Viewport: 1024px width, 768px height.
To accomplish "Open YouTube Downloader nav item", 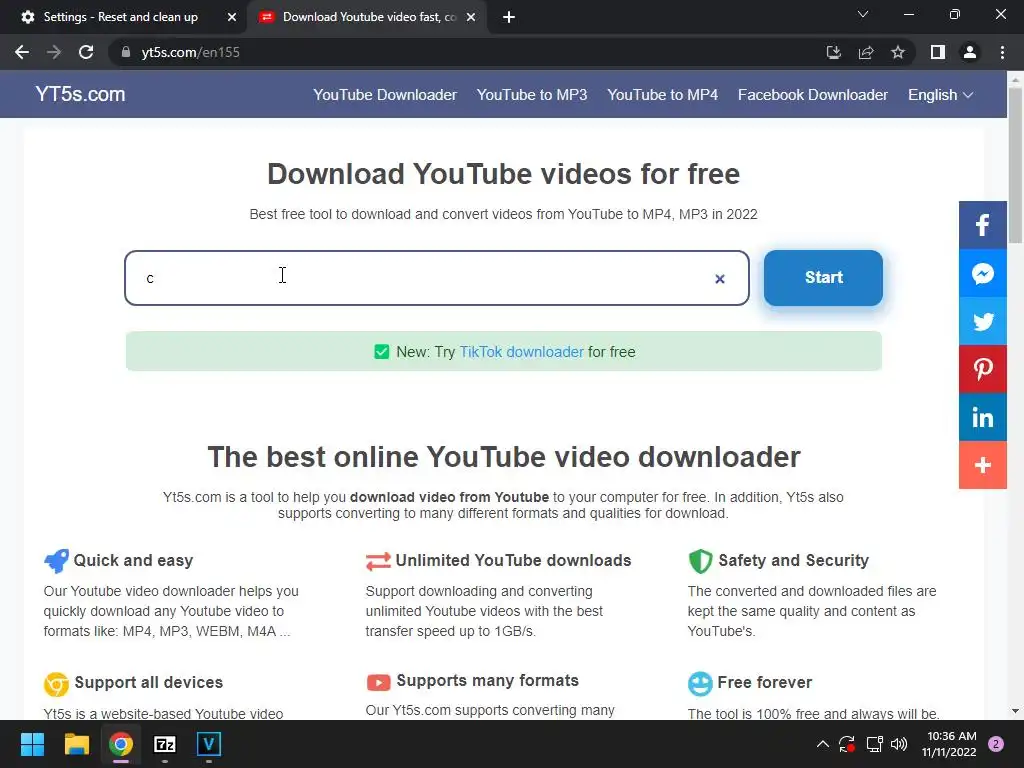I will pos(385,95).
